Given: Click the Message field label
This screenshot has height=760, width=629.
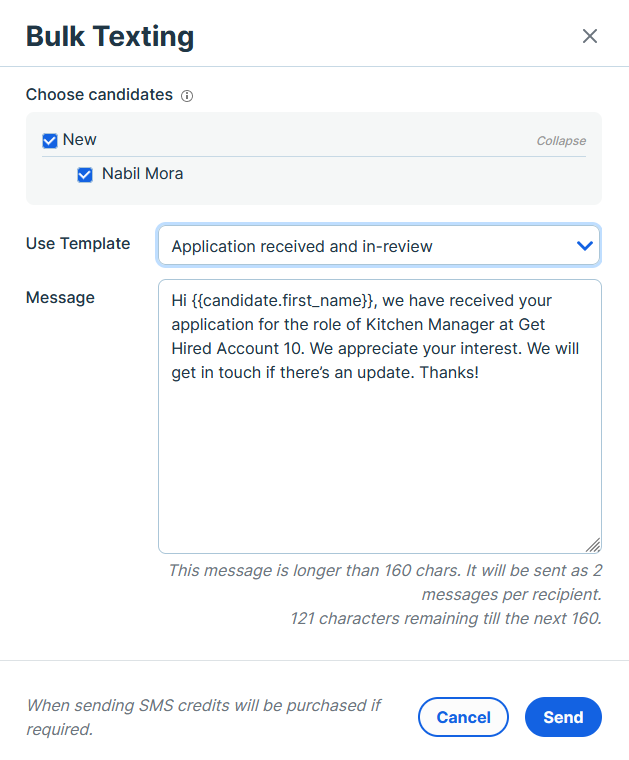Looking at the screenshot, I should 60,298.
